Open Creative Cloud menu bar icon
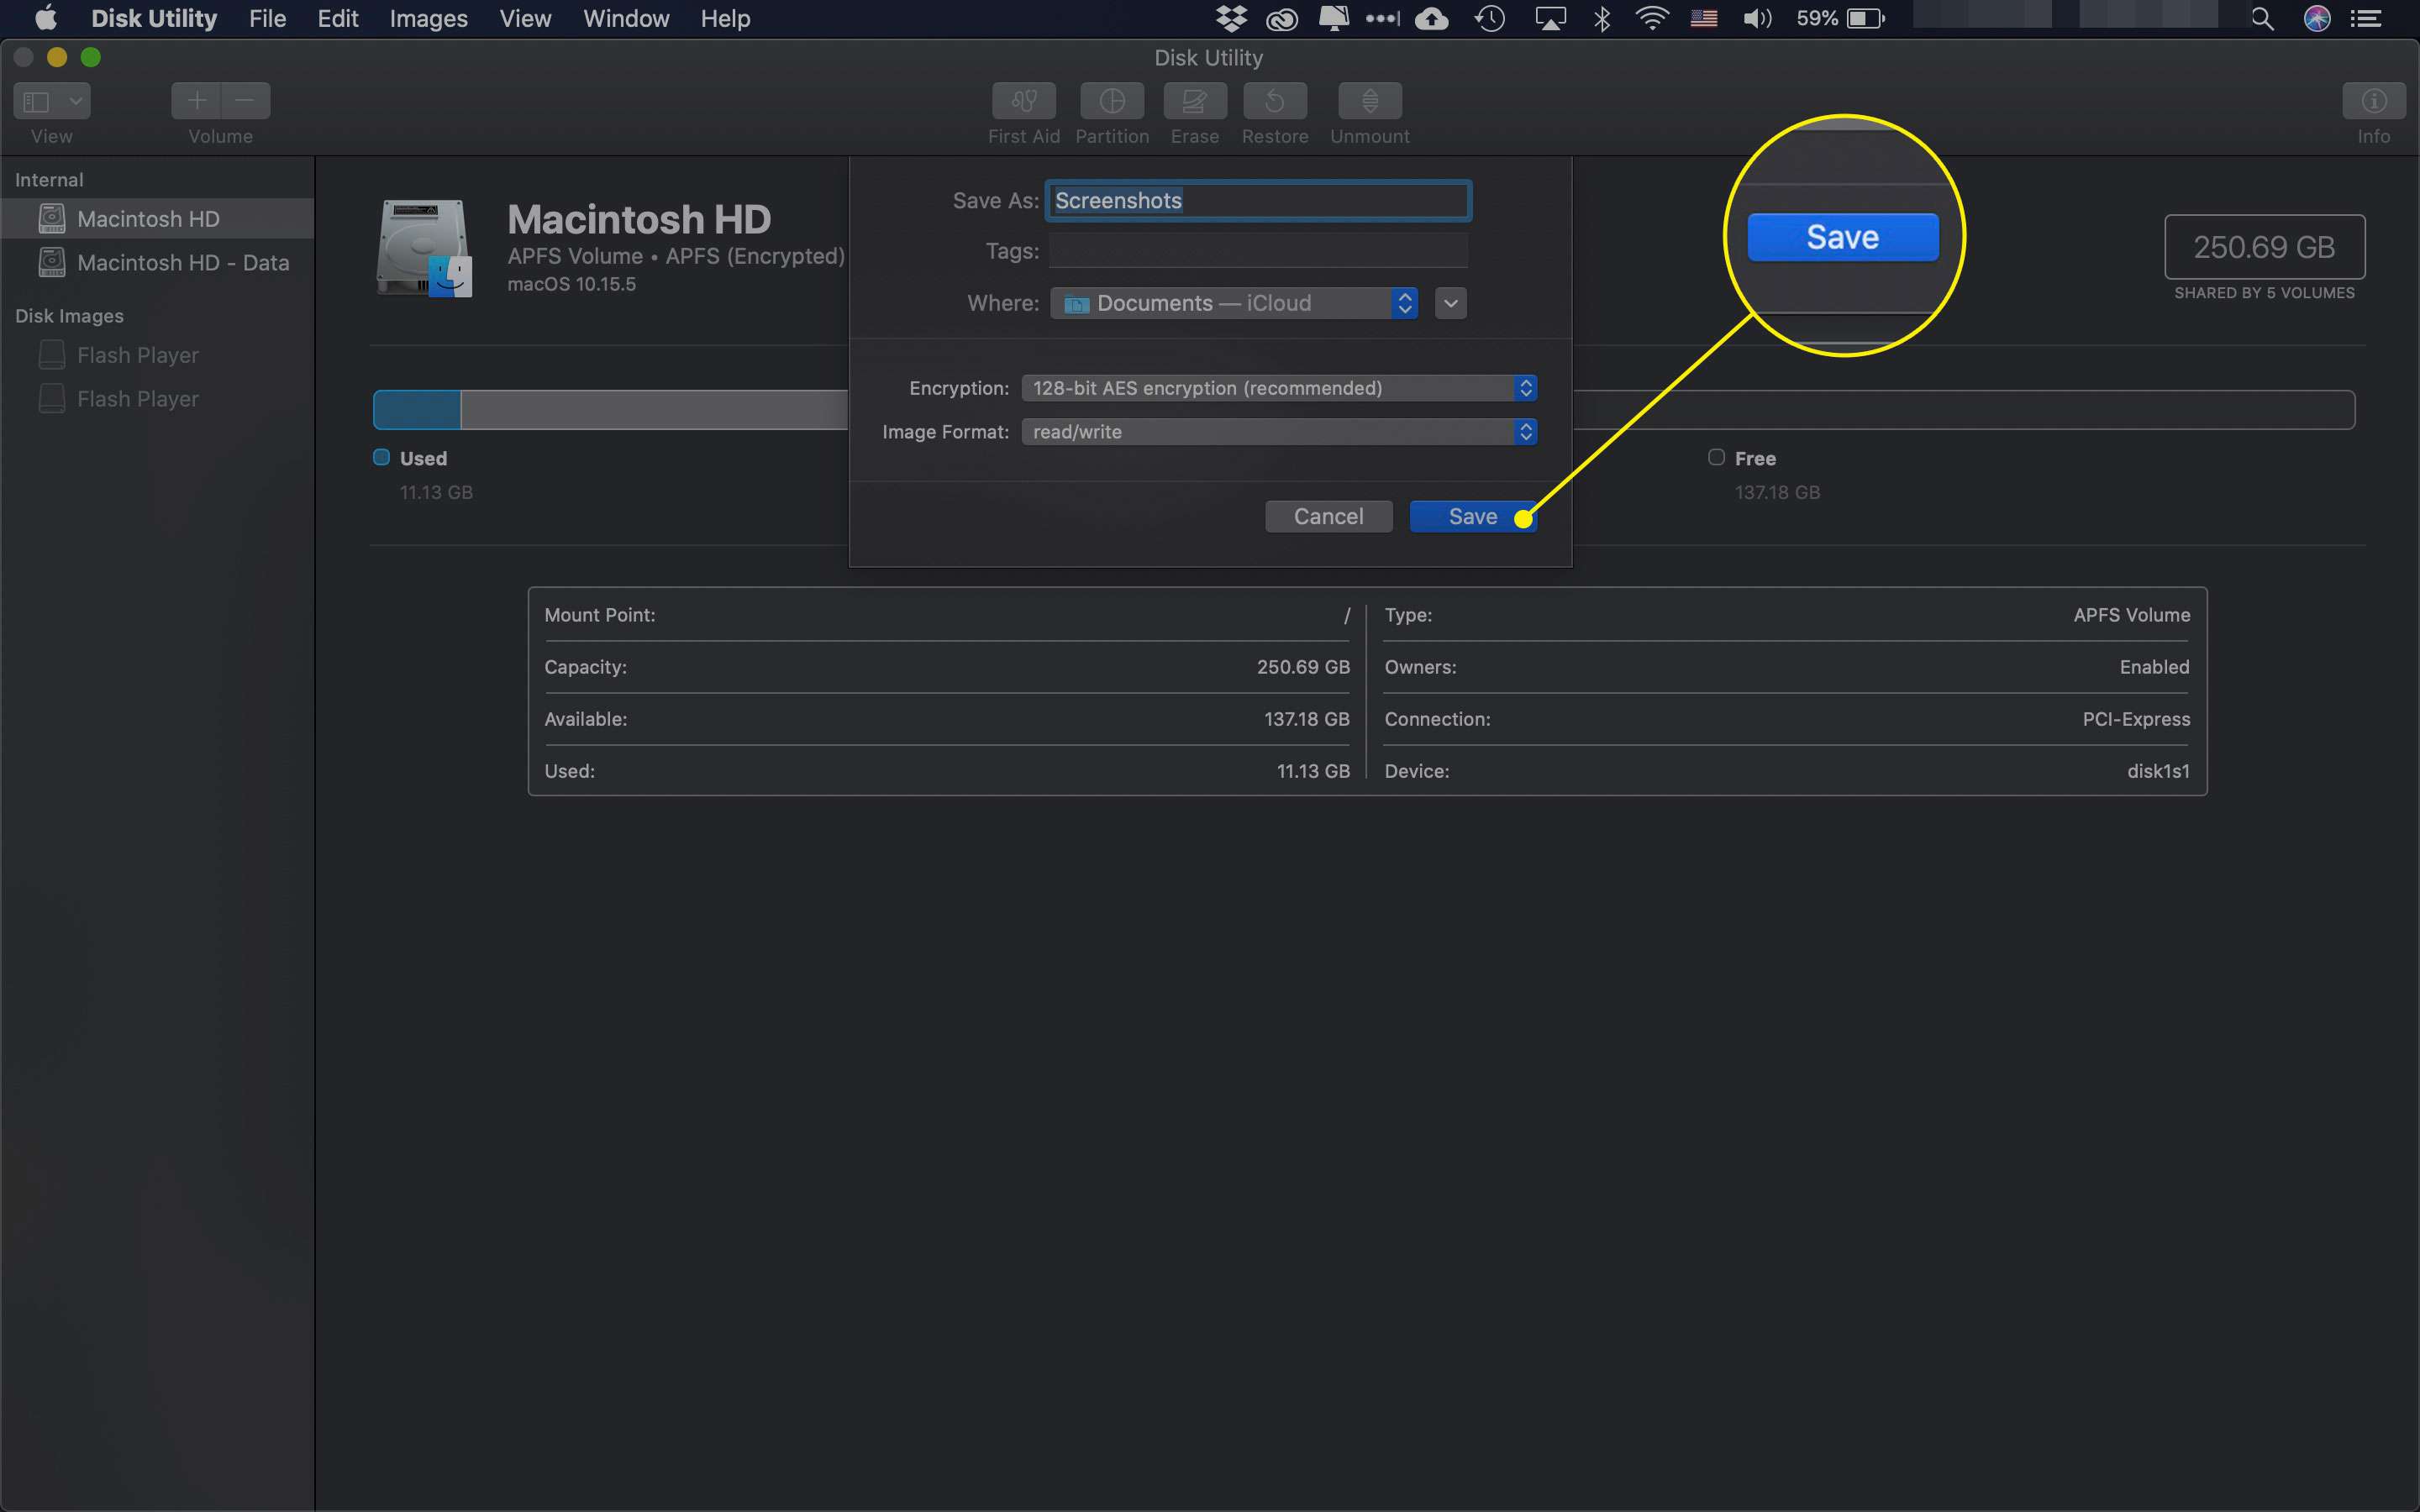The image size is (2420, 1512). pyautogui.click(x=1282, y=18)
